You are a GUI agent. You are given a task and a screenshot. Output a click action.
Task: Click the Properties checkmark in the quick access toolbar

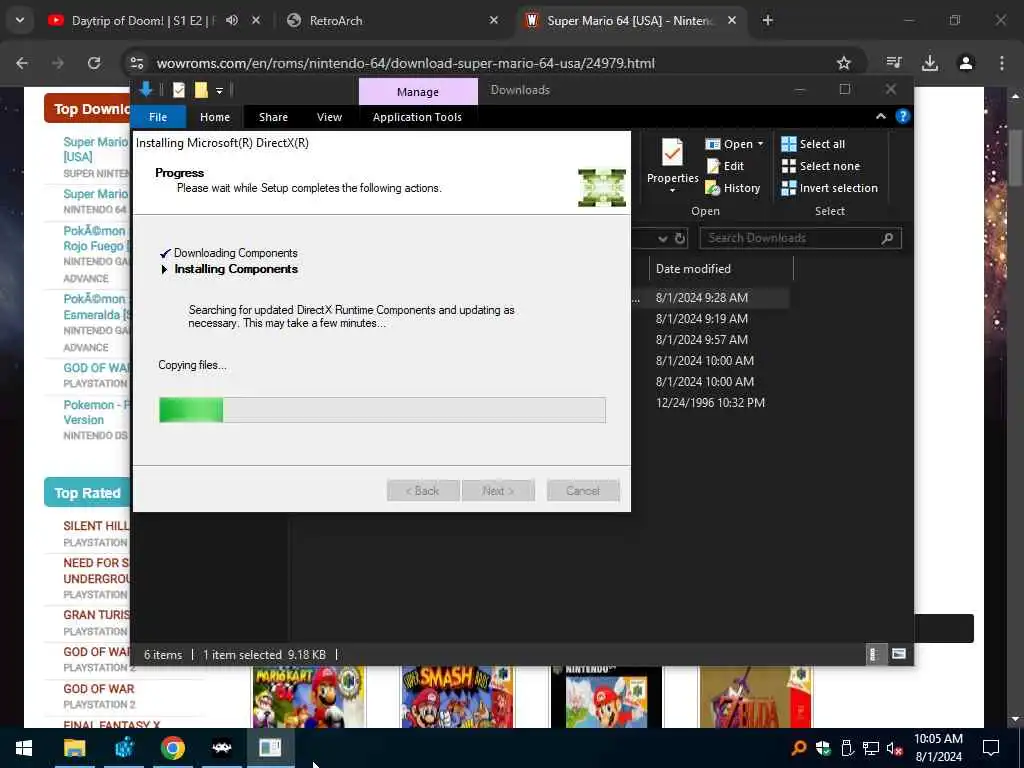pos(178,90)
